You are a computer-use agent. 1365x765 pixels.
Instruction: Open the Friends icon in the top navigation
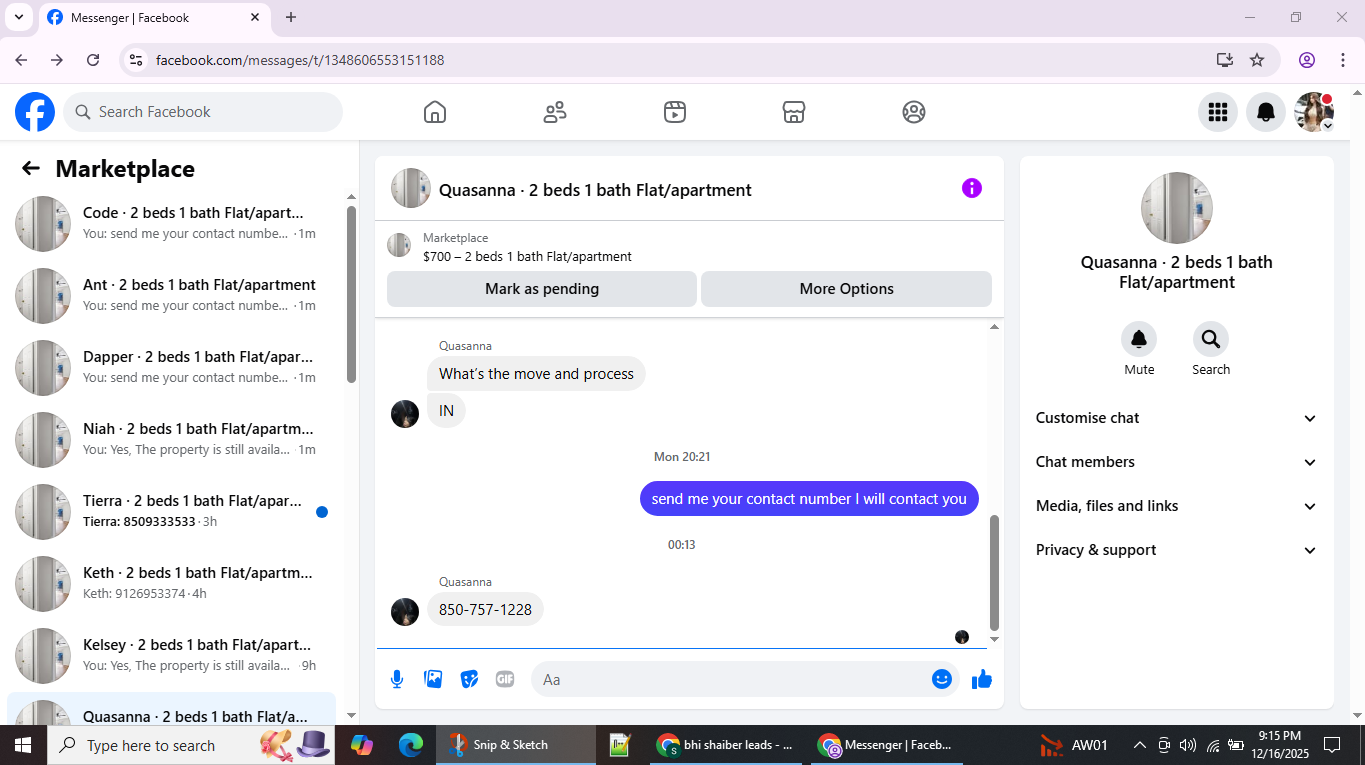(555, 112)
